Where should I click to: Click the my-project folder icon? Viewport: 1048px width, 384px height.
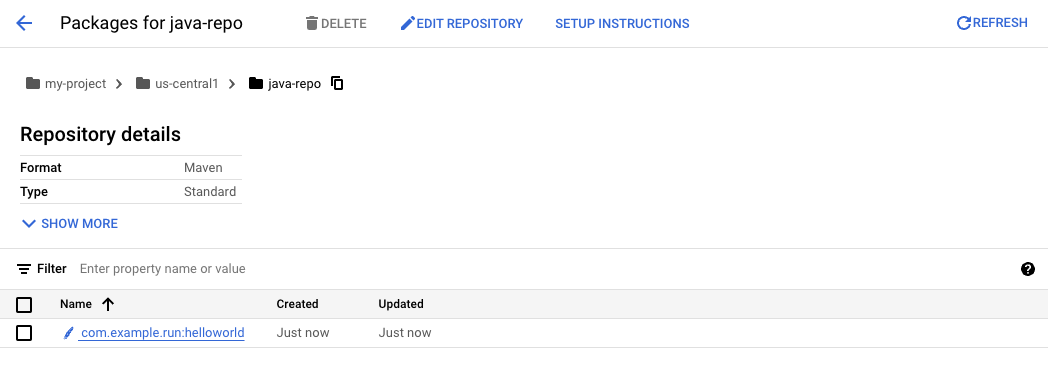[33, 83]
